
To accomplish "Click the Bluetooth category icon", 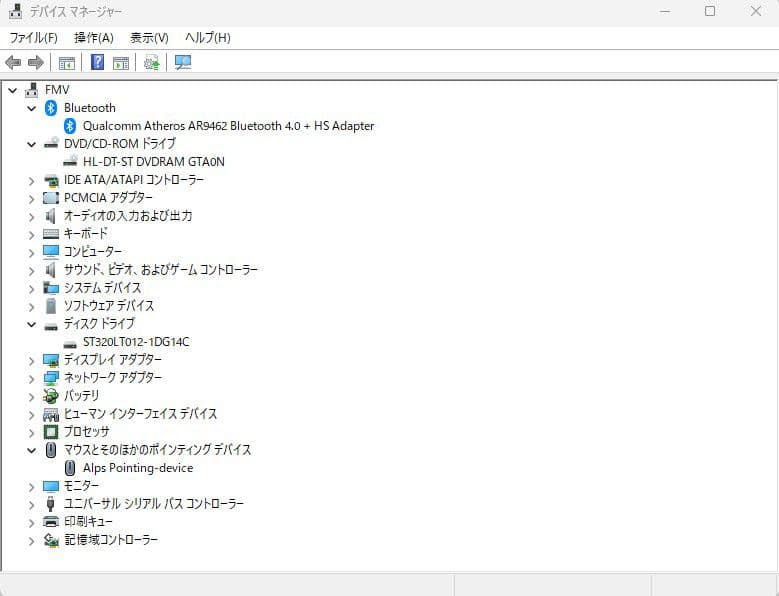I will (51, 108).
